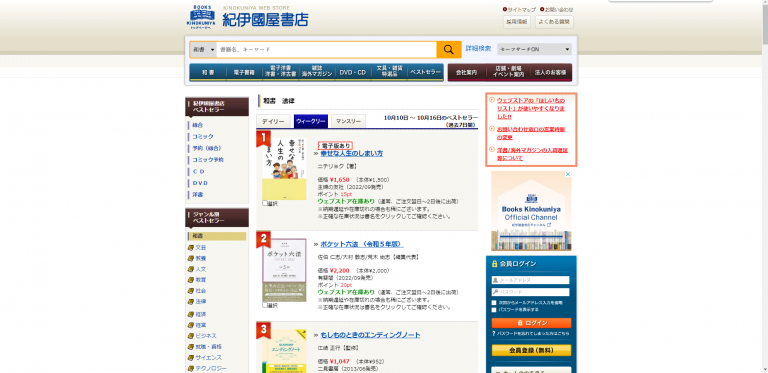The image size is (768, 373).
Task: Open the 和書 search category dropdown
Action: click(x=203, y=49)
